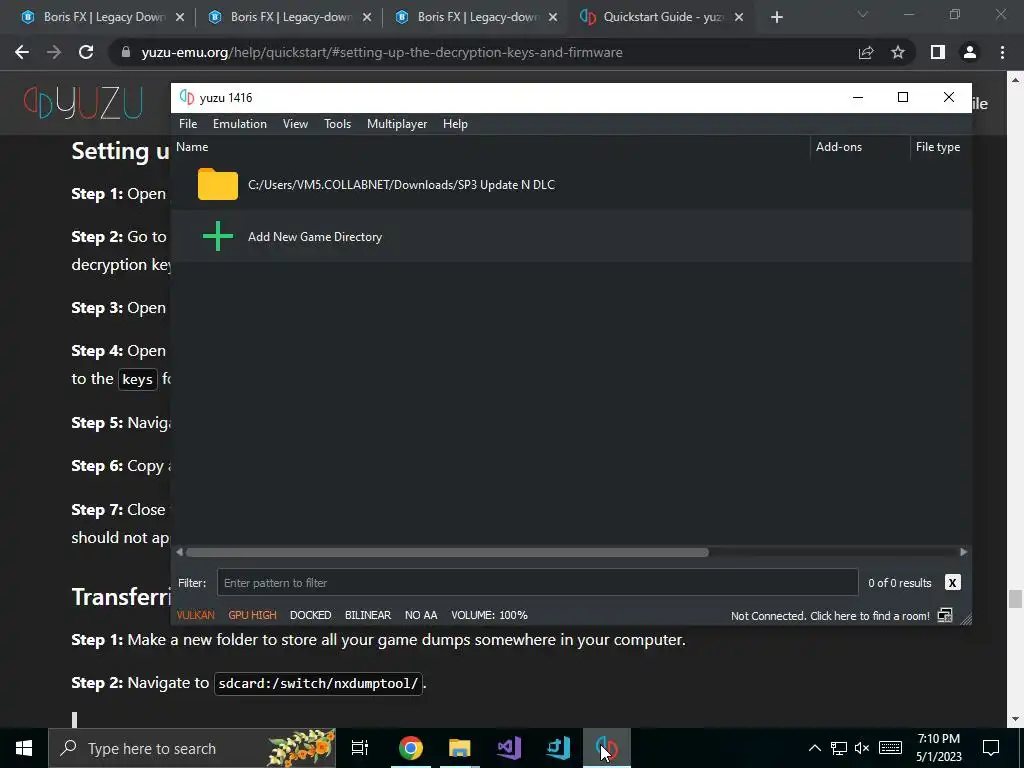Open the View menu in yuzu
Screen dimensions: 1024x768
click(x=295, y=123)
